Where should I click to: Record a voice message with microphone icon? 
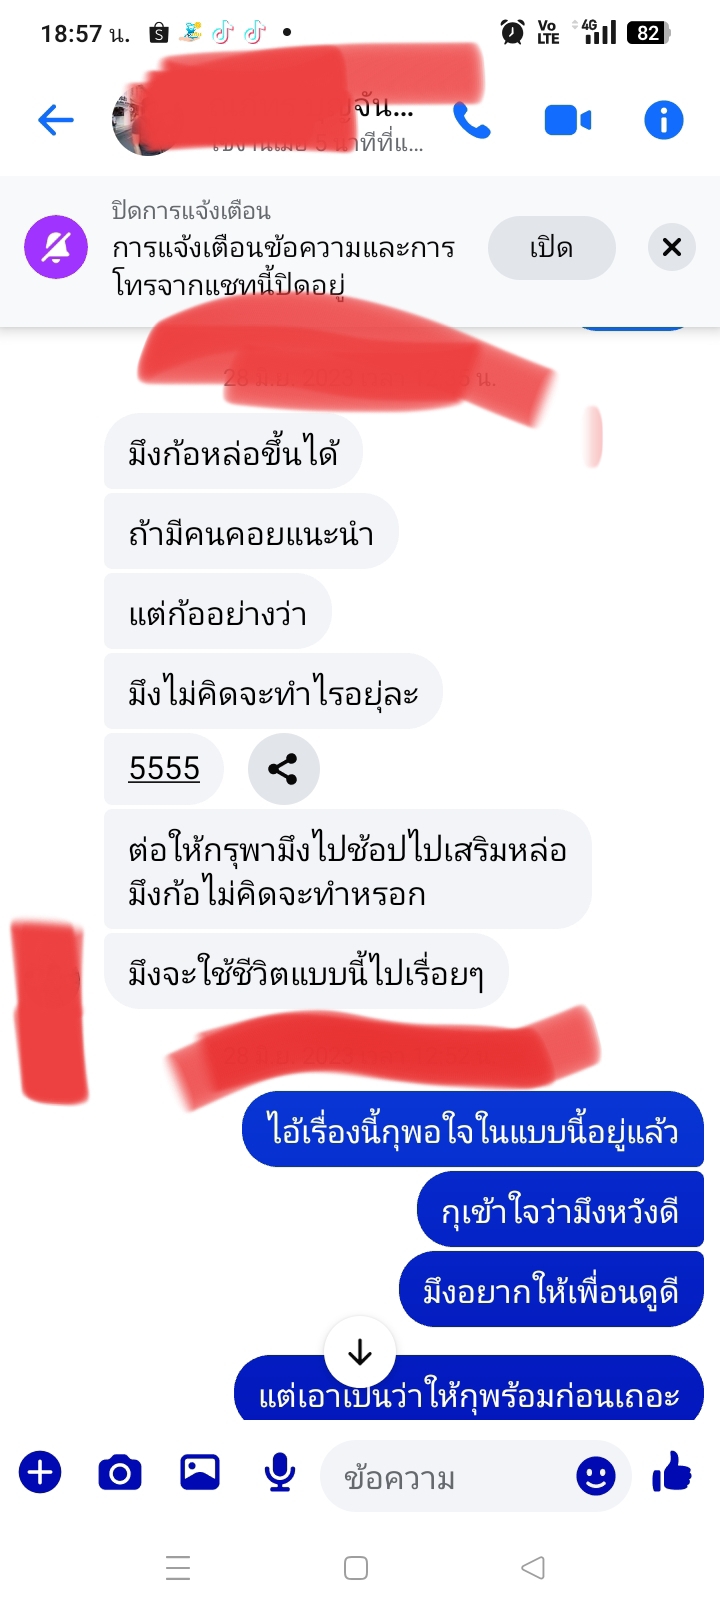280,1473
